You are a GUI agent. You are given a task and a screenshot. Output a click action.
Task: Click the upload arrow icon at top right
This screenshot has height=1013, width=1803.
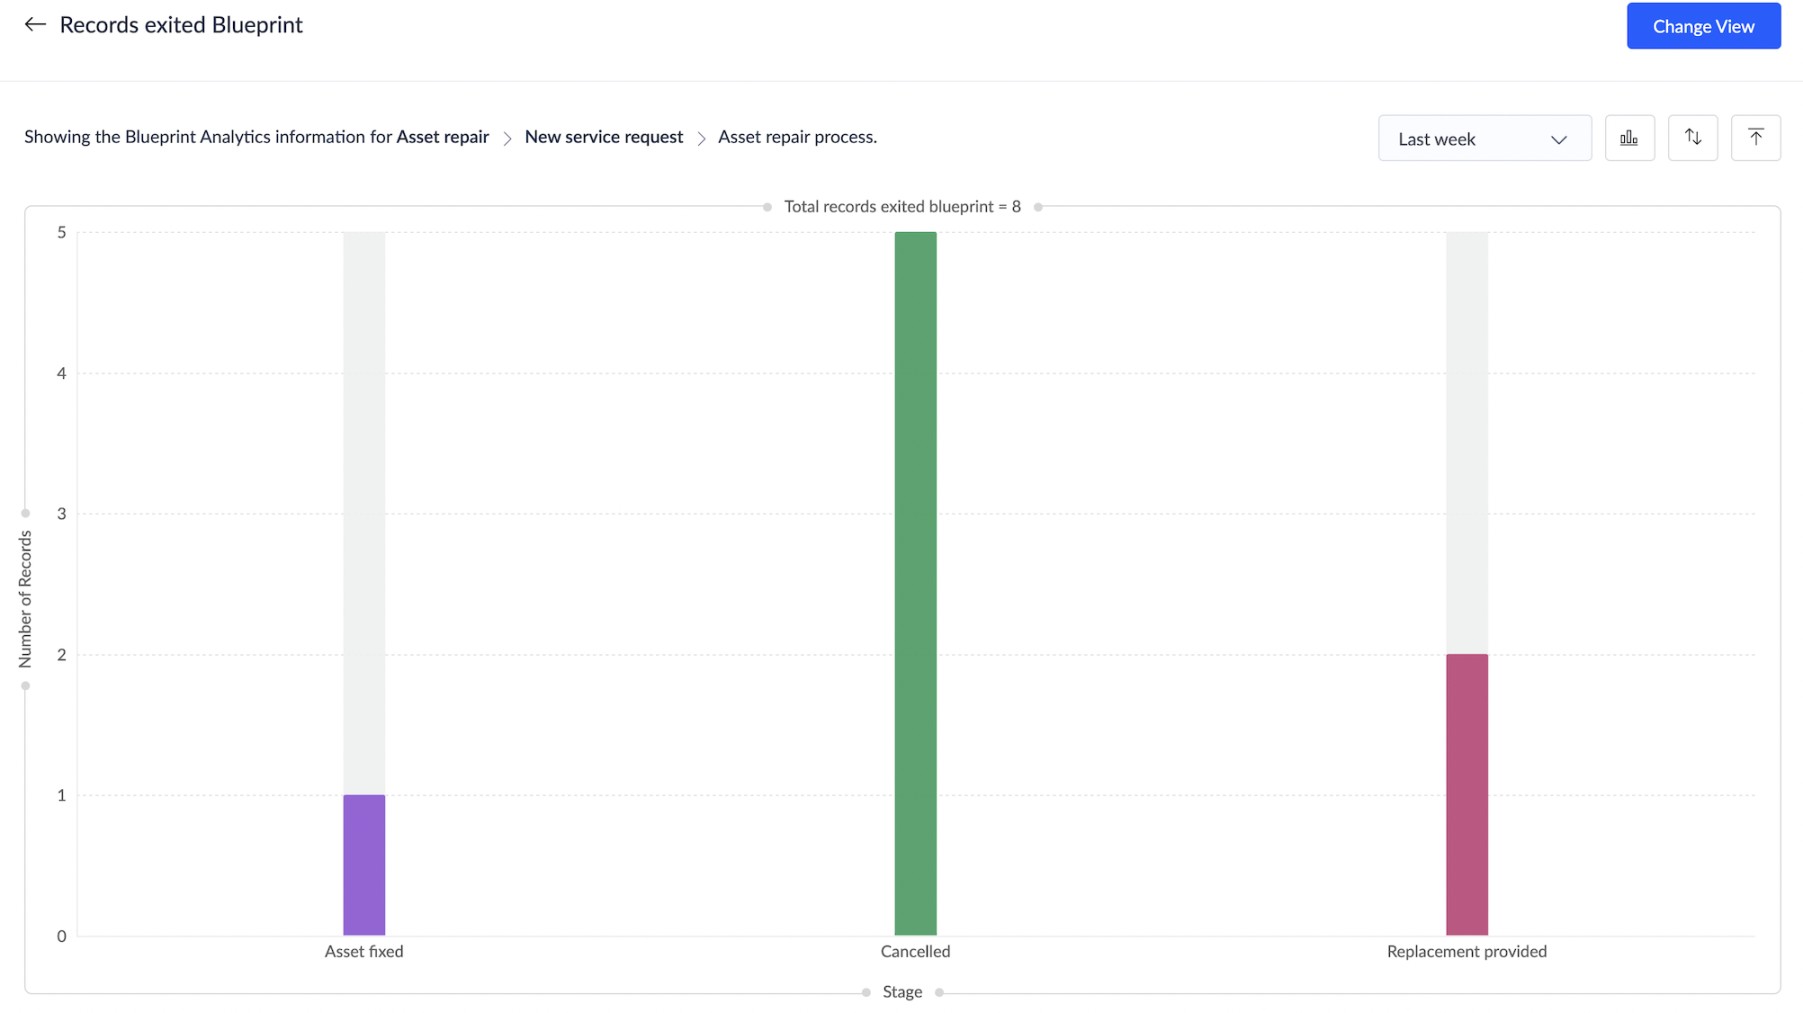point(1756,137)
